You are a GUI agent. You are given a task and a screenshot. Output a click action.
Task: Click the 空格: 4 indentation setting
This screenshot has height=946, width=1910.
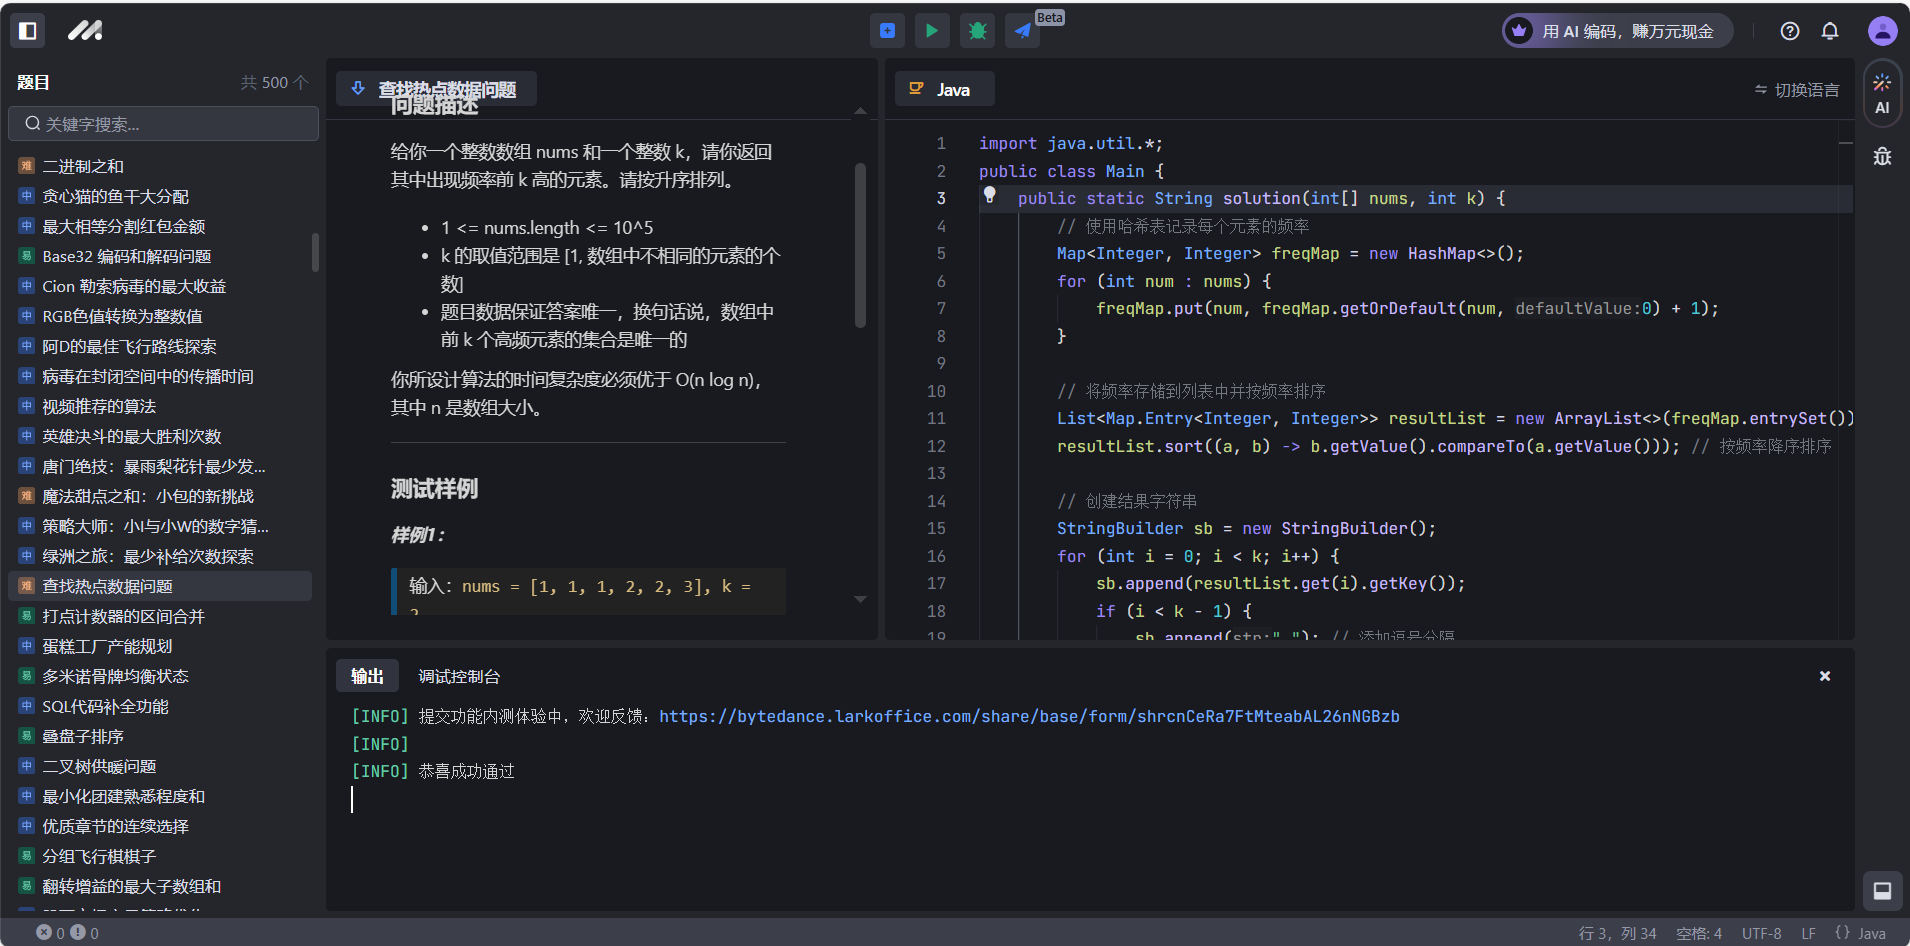coord(1699,933)
